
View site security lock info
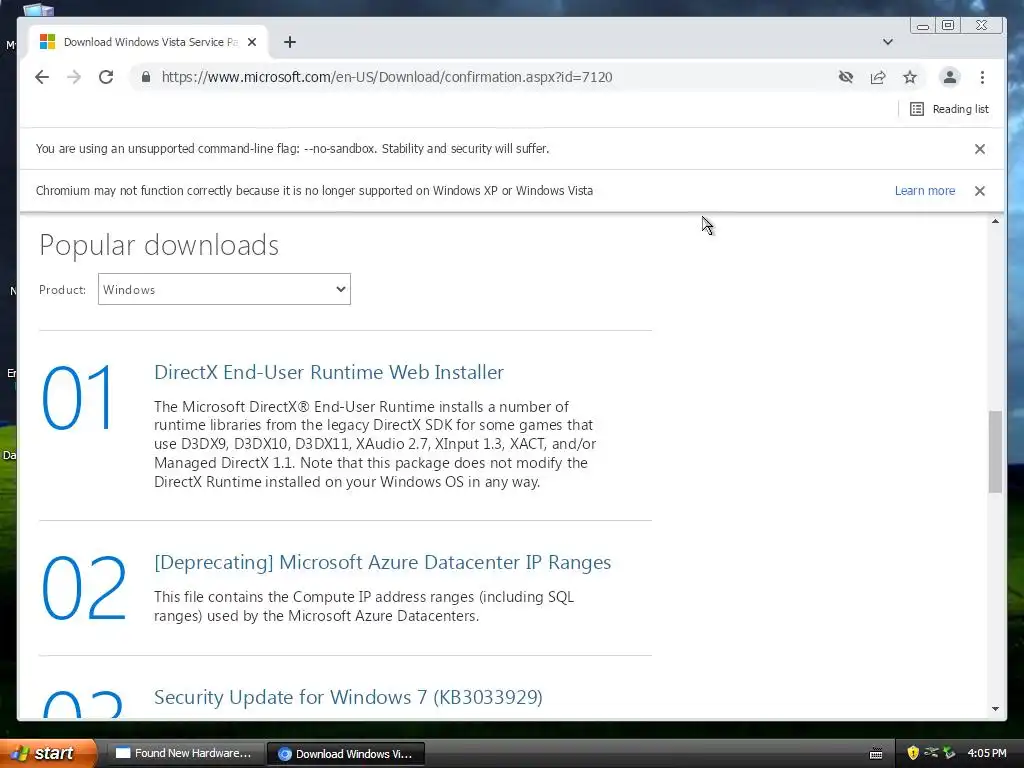146,77
